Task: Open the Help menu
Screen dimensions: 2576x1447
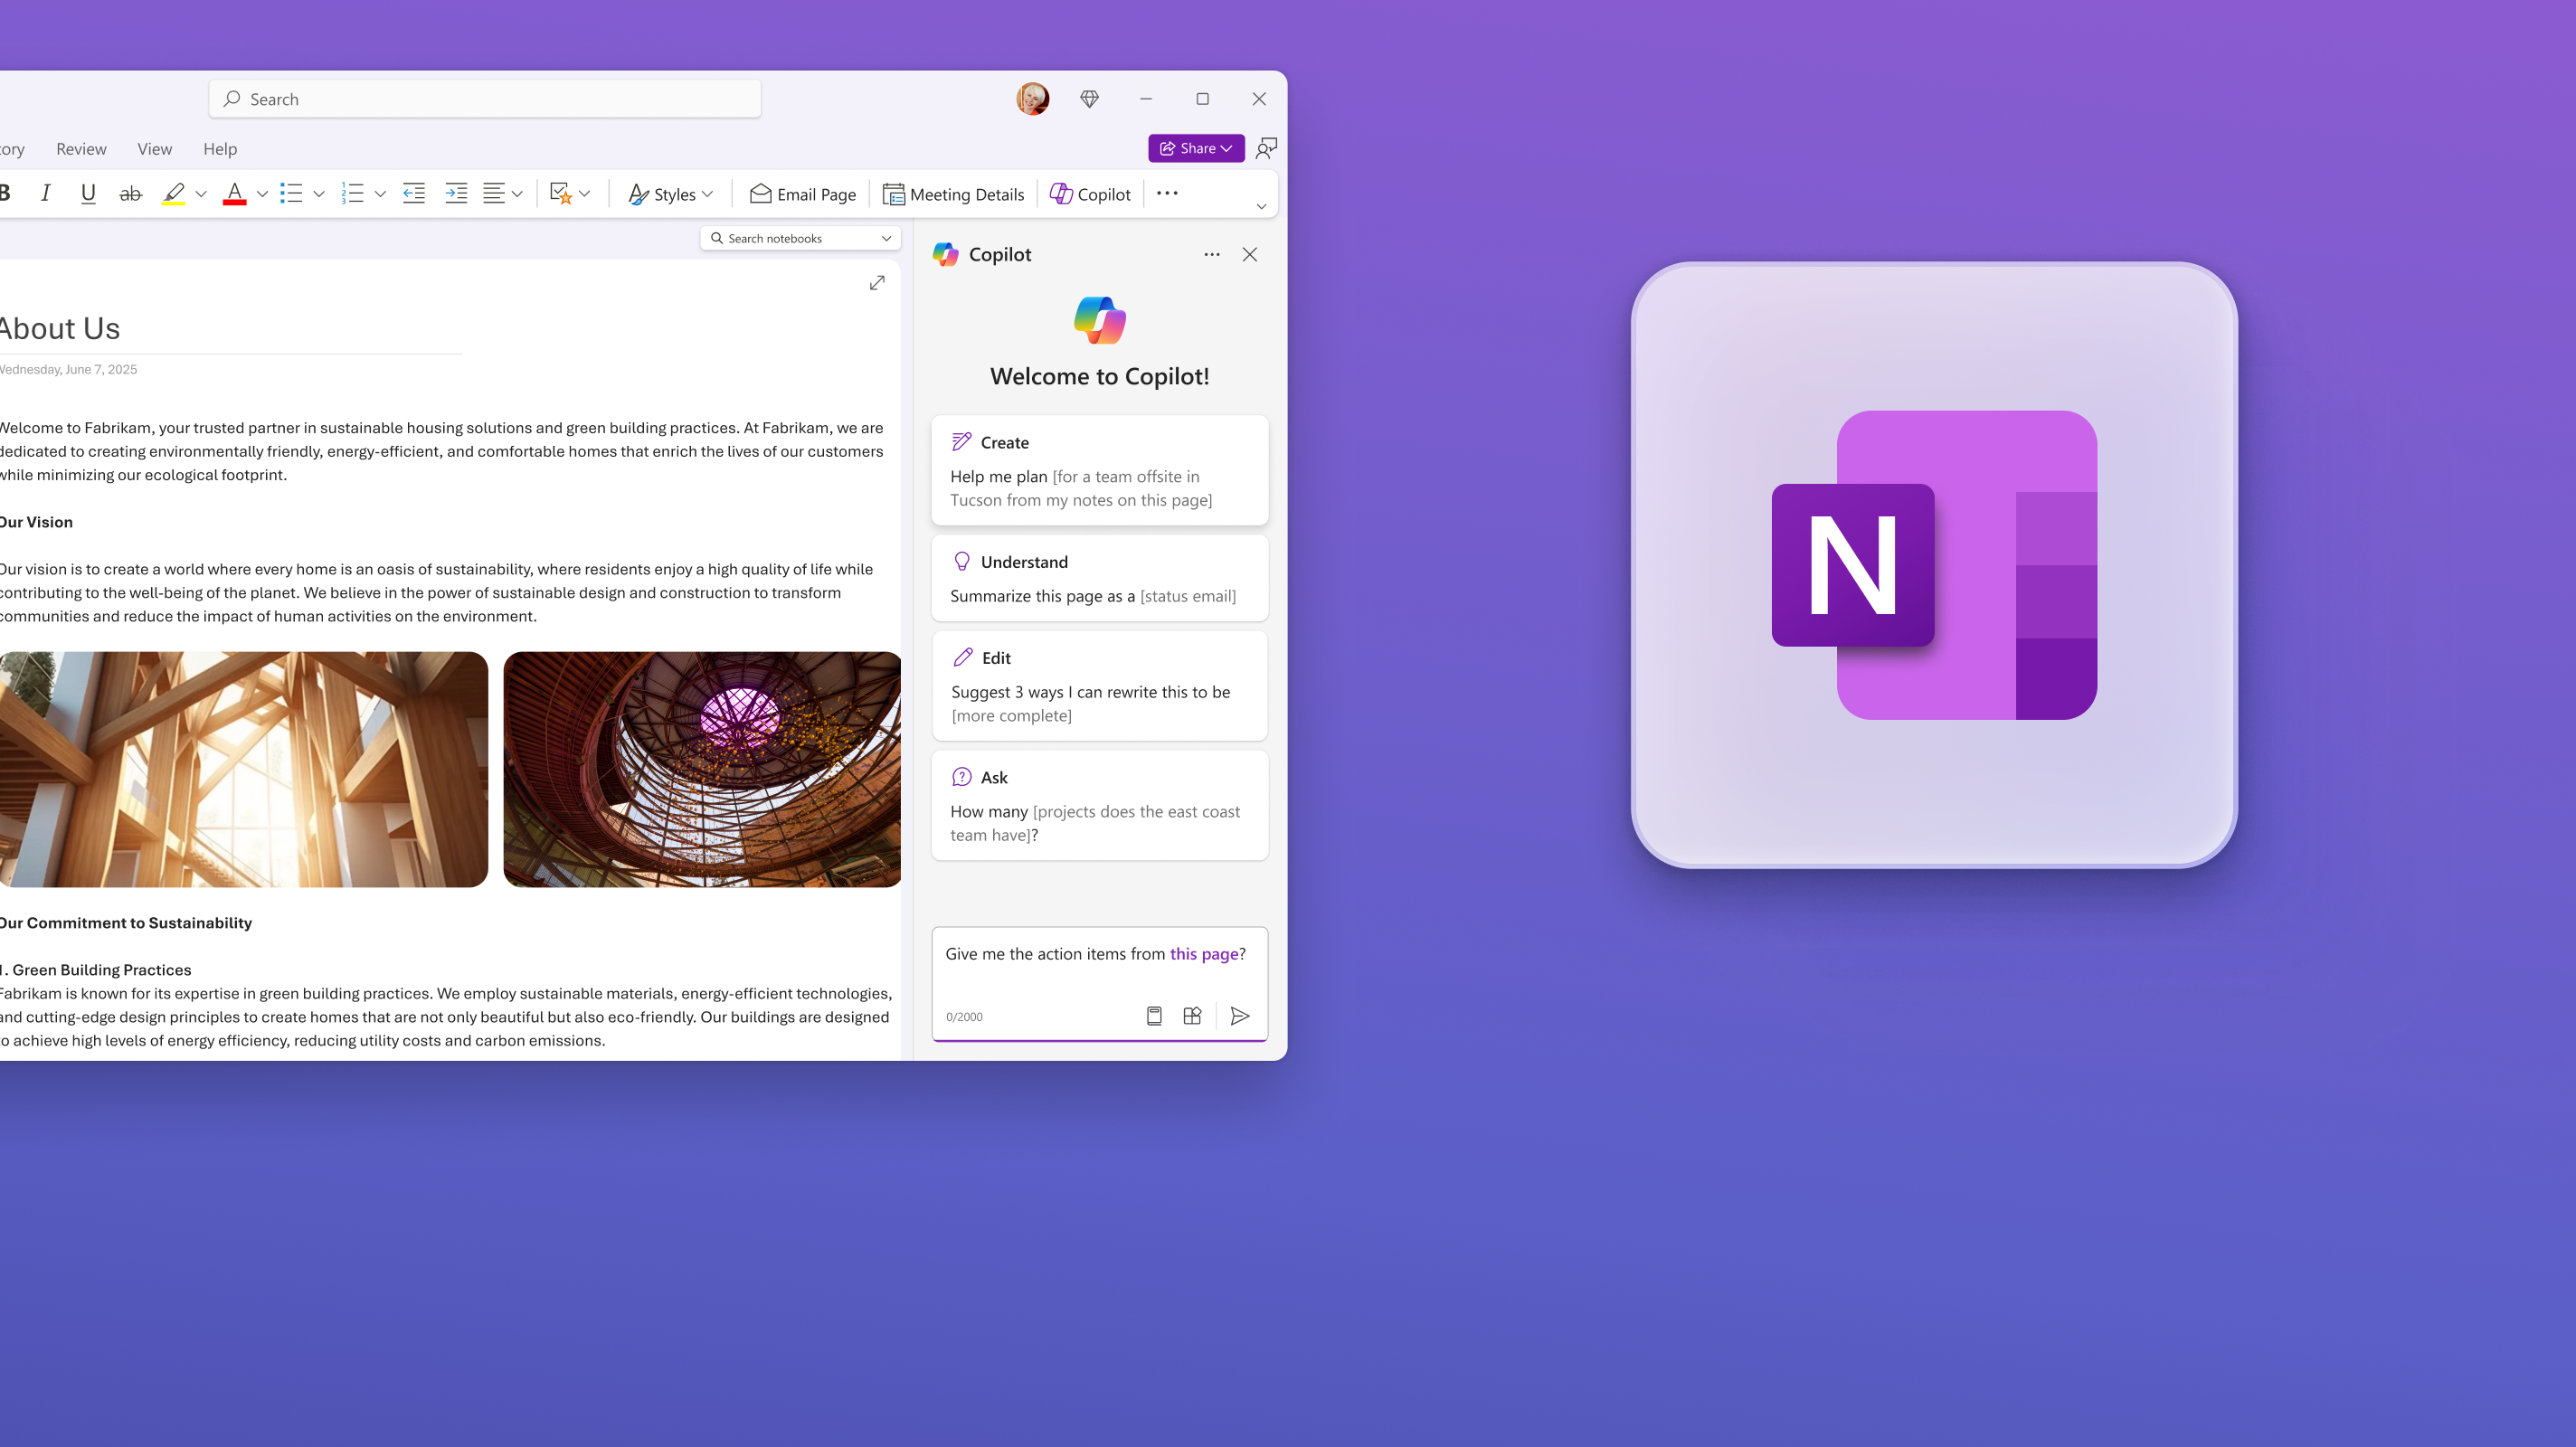Action: pyautogui.click(x=220, y=148)
